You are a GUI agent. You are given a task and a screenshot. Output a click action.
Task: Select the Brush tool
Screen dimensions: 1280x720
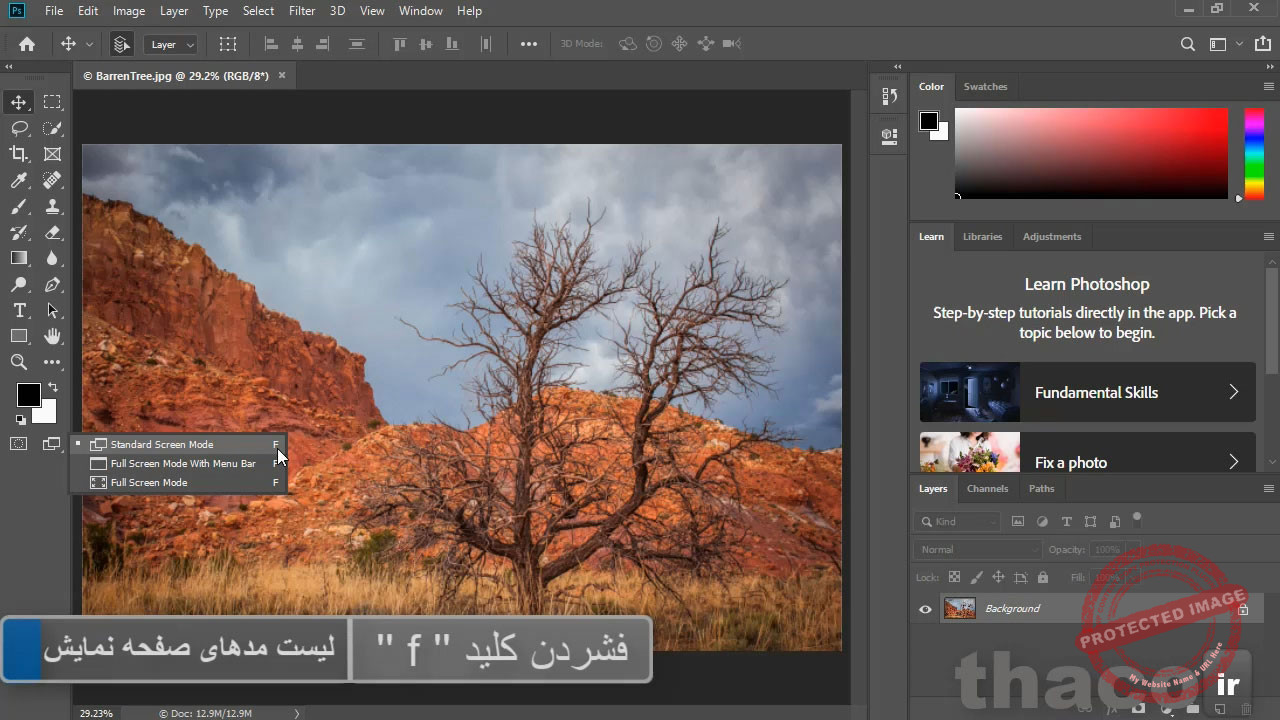(19, 206)
